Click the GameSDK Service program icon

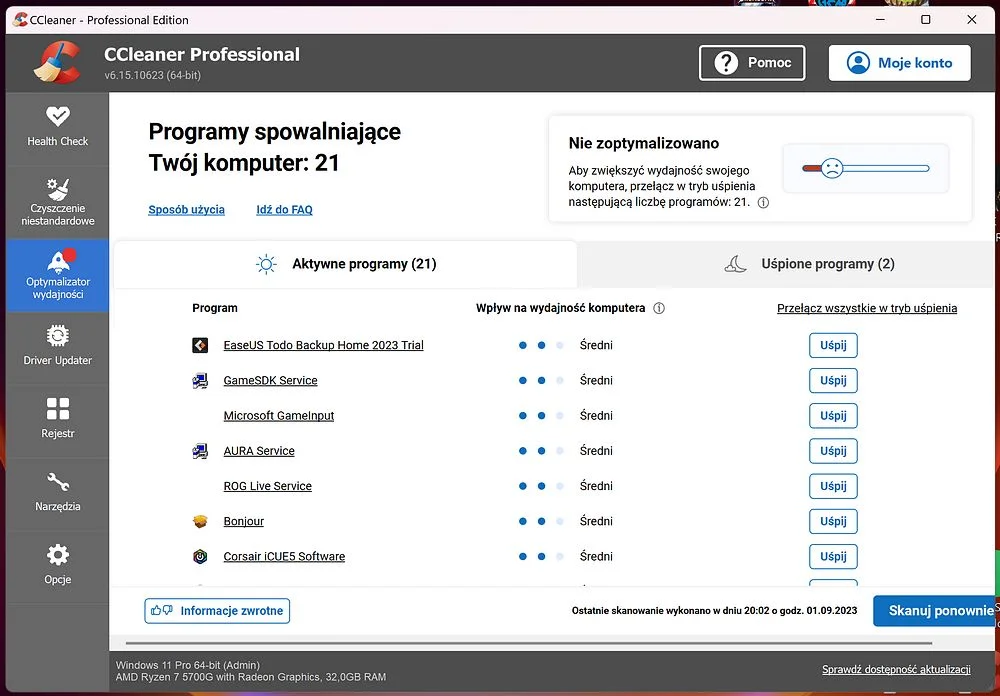200,381
